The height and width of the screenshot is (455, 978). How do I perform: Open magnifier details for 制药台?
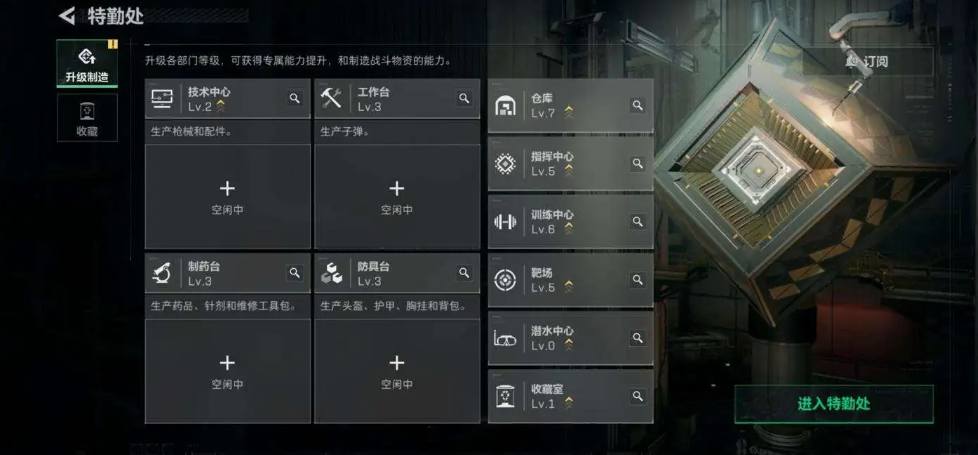click(x=294, y=273)
